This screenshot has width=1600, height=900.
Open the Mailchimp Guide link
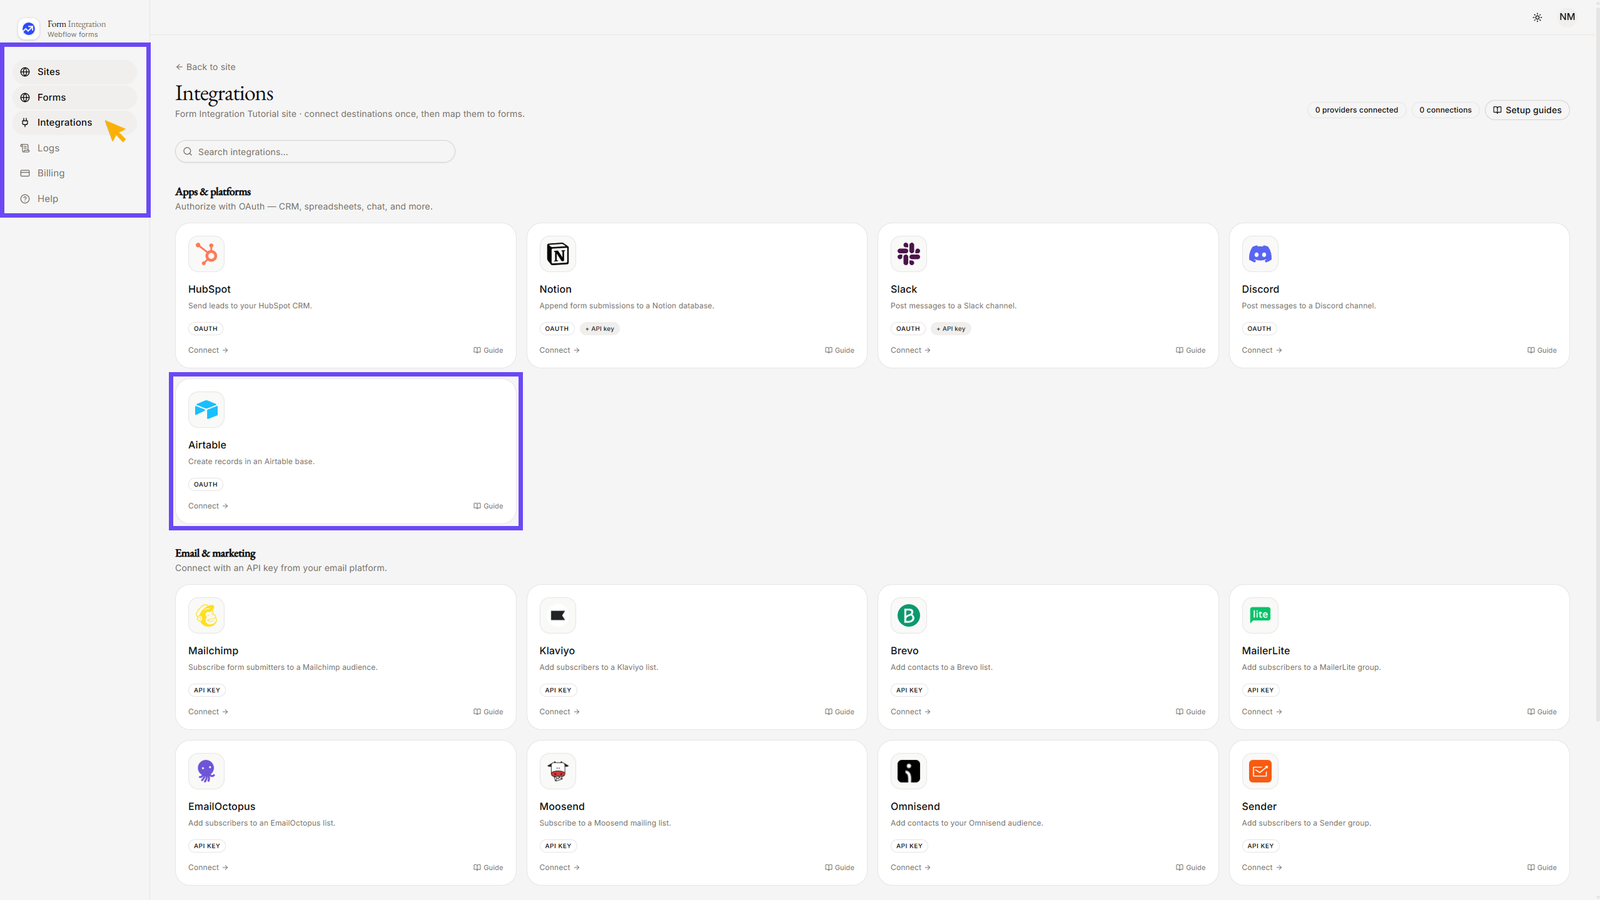coord(488,712)
